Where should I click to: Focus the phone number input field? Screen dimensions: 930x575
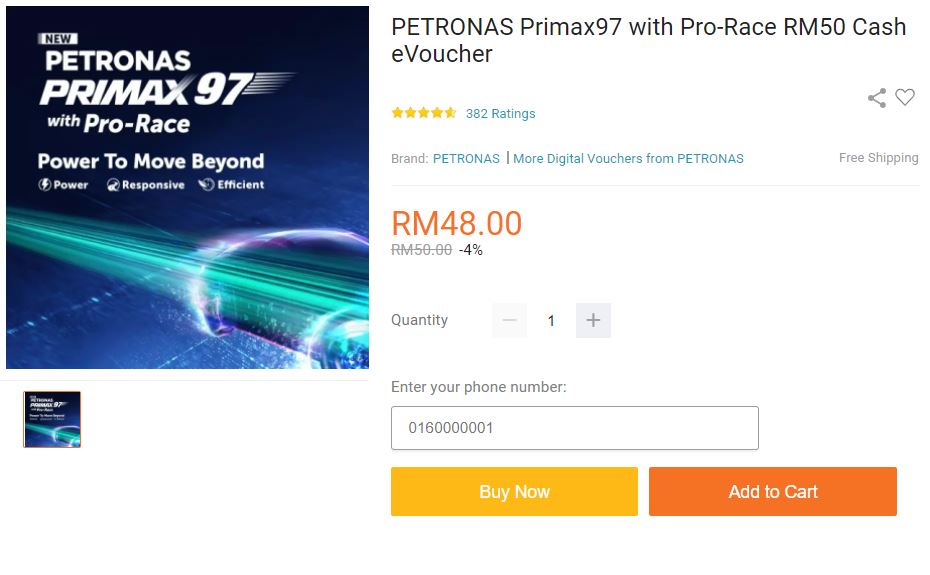coord(574,428)
